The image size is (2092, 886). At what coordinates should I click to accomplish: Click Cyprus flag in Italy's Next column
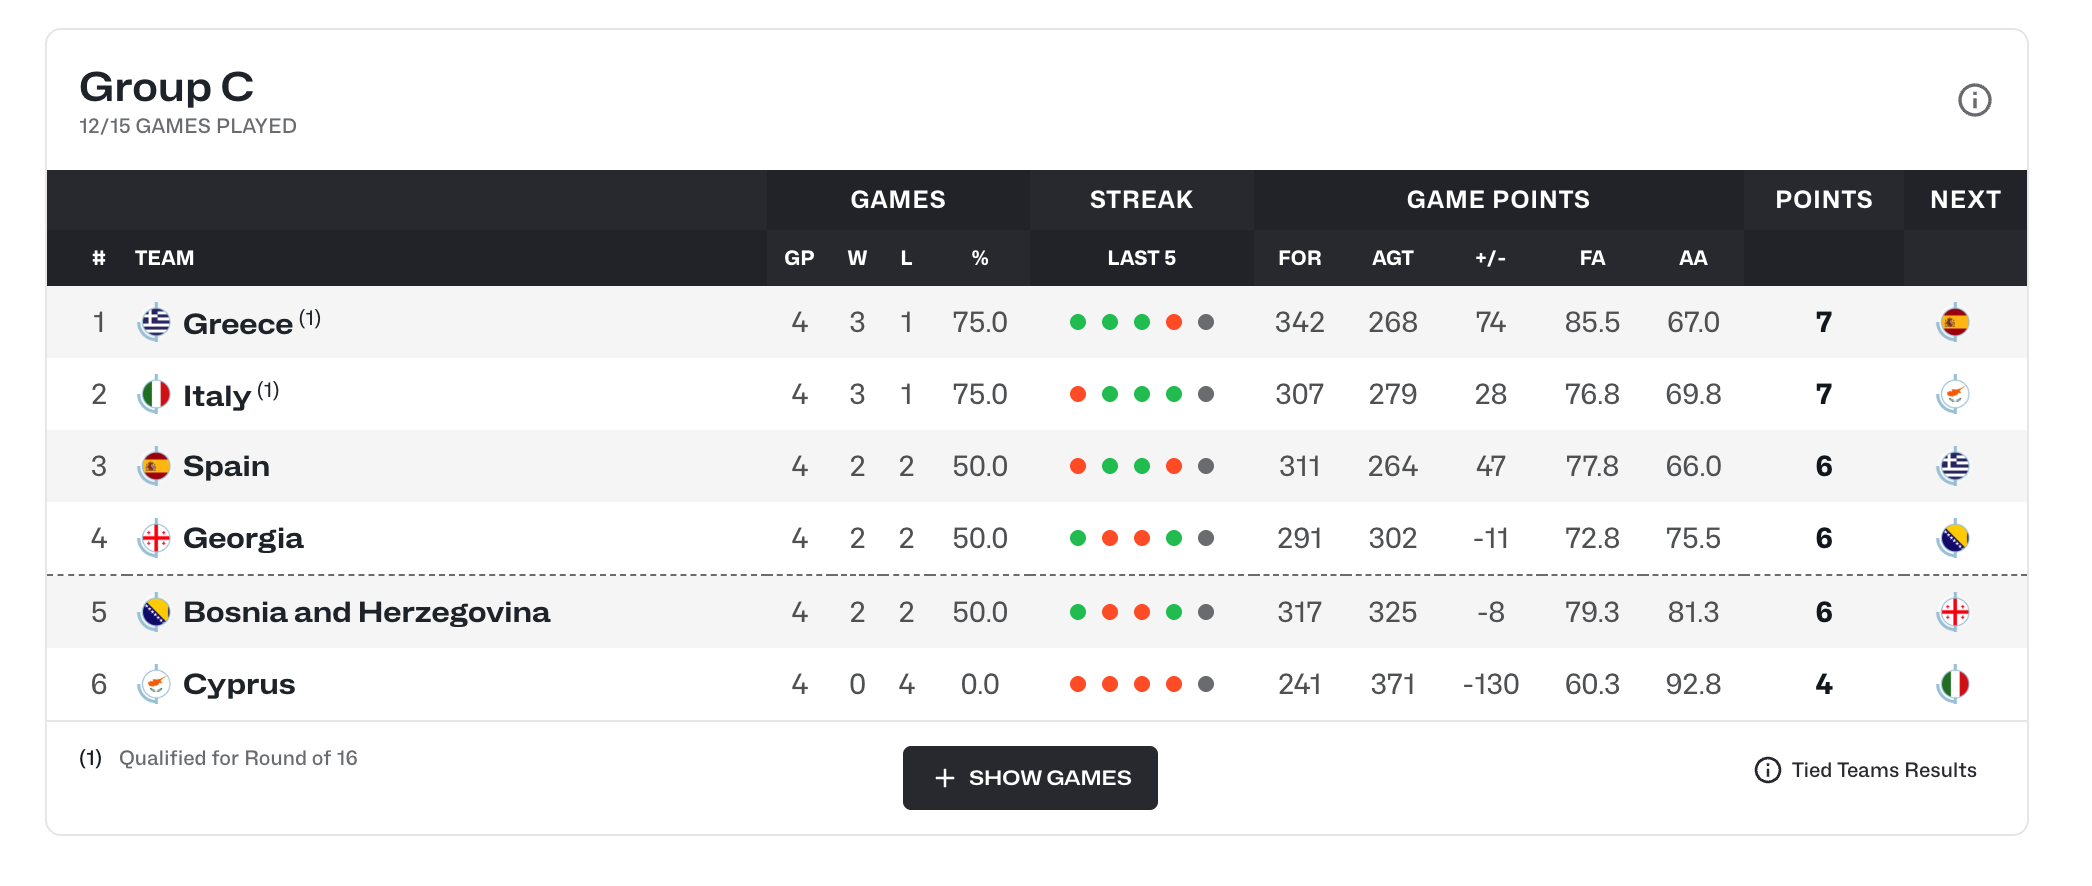[1954, 395]
